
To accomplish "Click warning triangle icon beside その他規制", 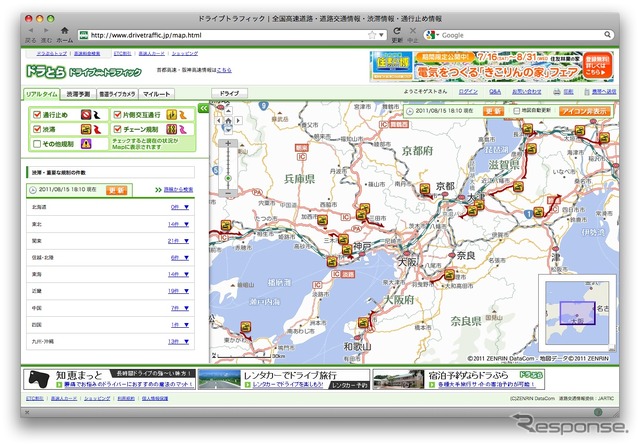I will click(x=86, y=144).
